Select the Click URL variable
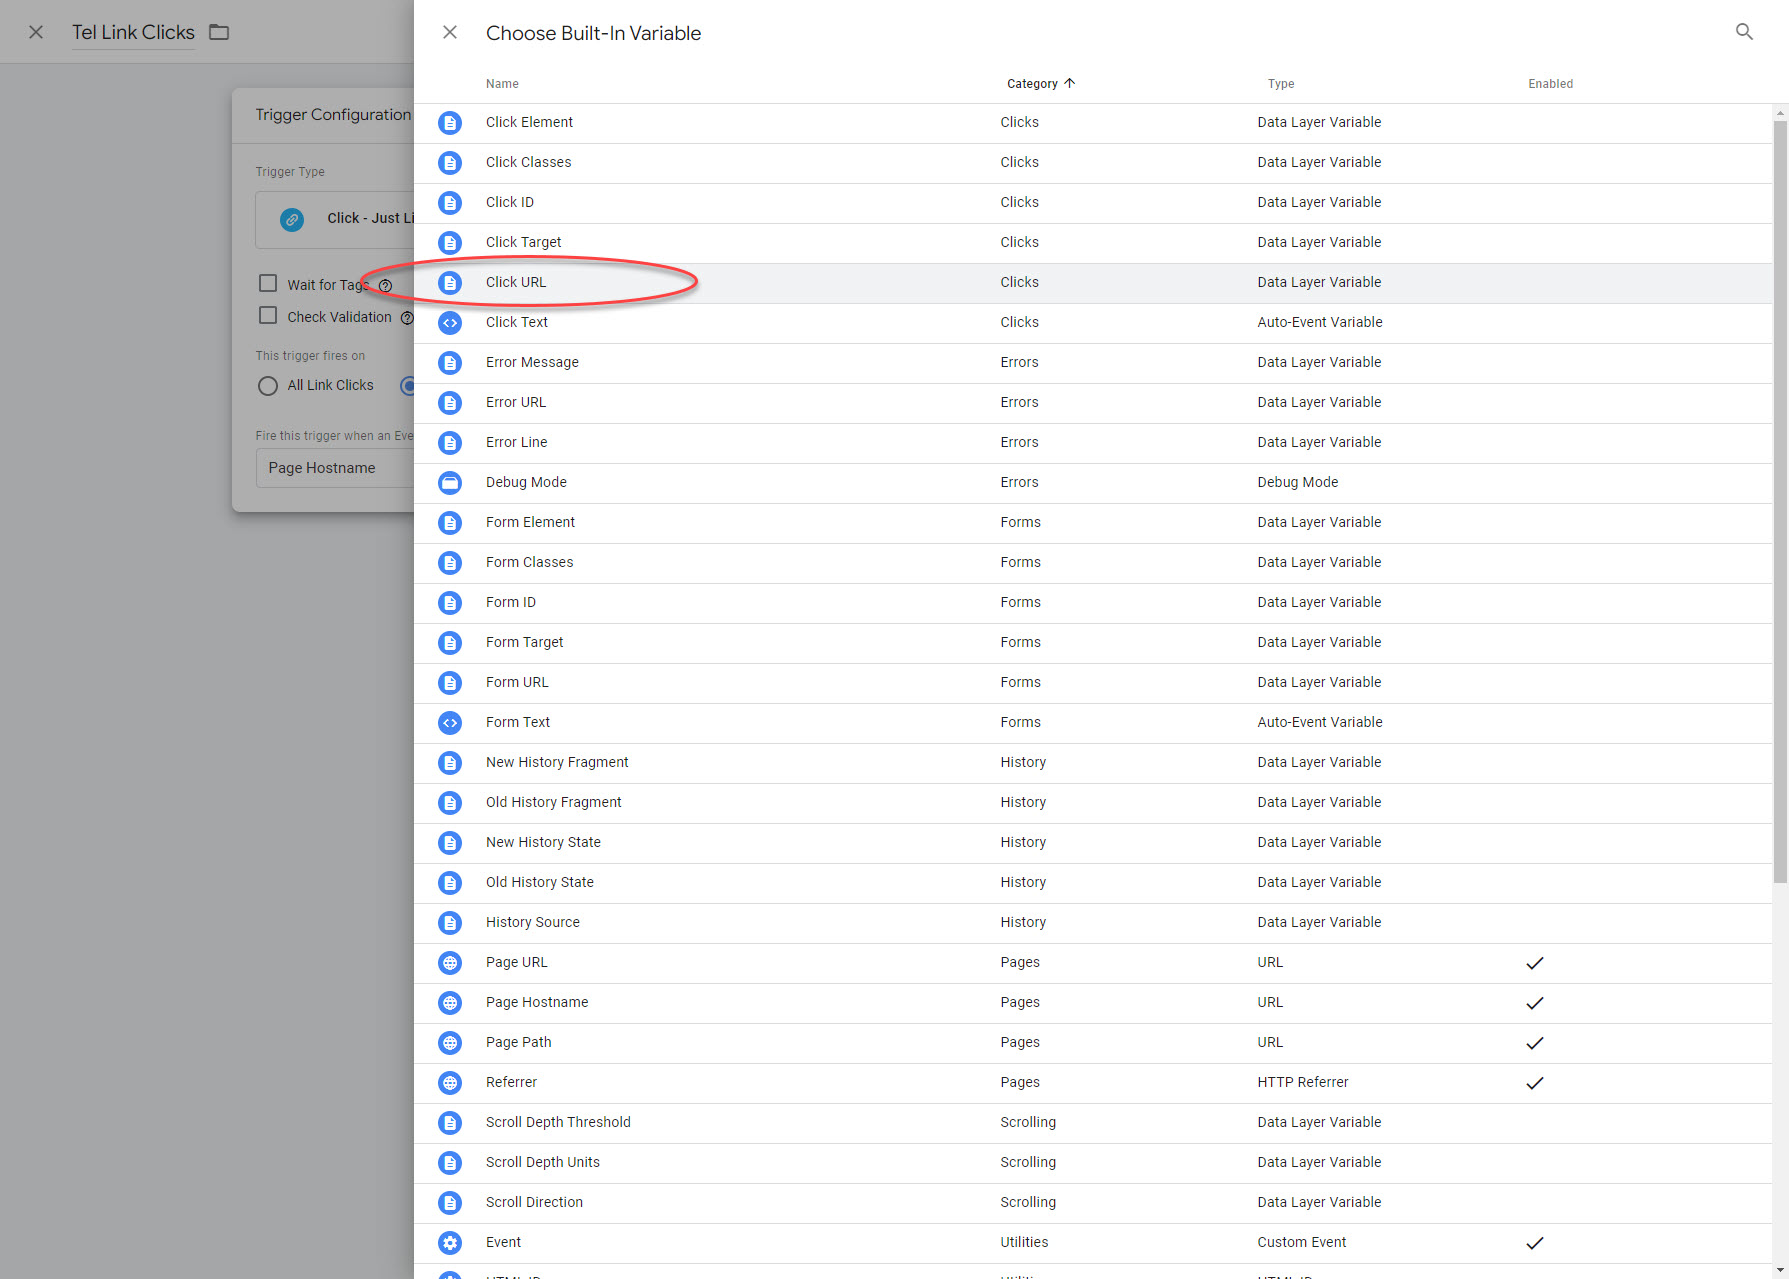 (516, 282)
